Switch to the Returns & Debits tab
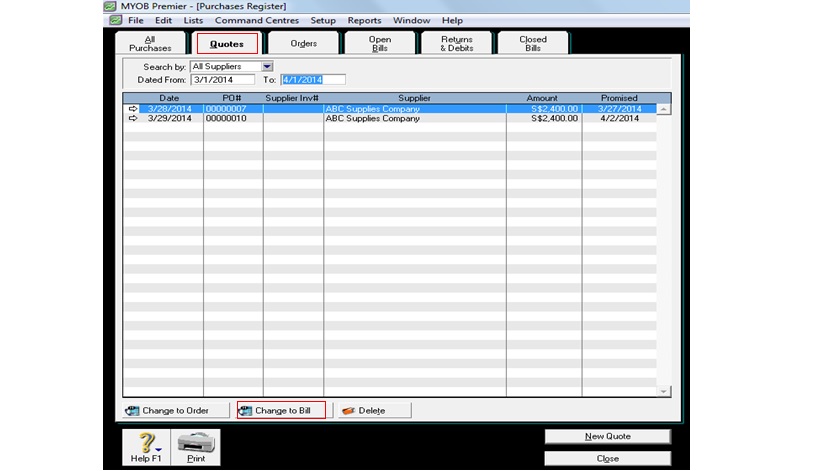819x471 pixels. tap(457, 43)
